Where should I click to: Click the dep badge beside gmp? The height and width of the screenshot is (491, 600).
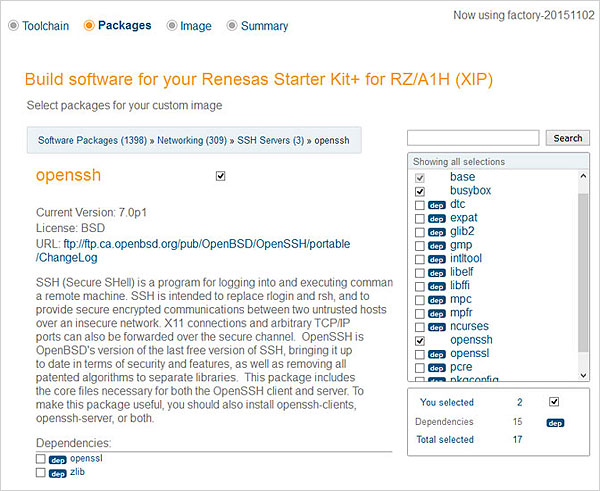(x=437, y=246)
